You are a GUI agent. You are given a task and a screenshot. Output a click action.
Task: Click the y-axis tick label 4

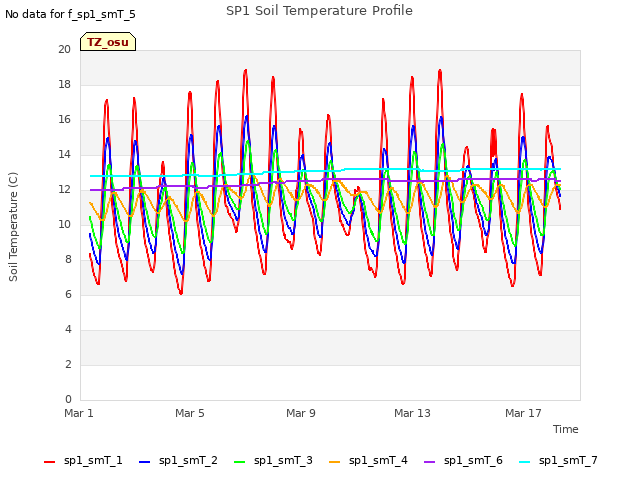pos(68,329)
